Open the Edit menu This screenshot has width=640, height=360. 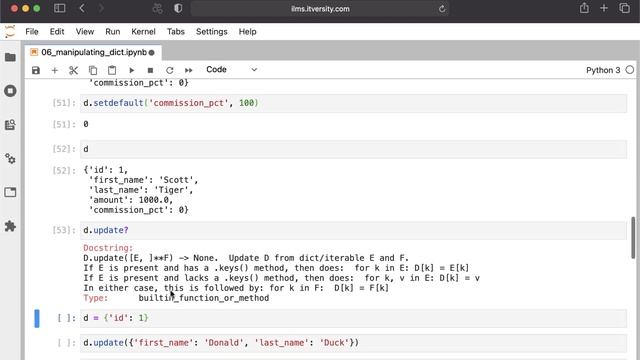pyautogui.click(x=57, y=31)
